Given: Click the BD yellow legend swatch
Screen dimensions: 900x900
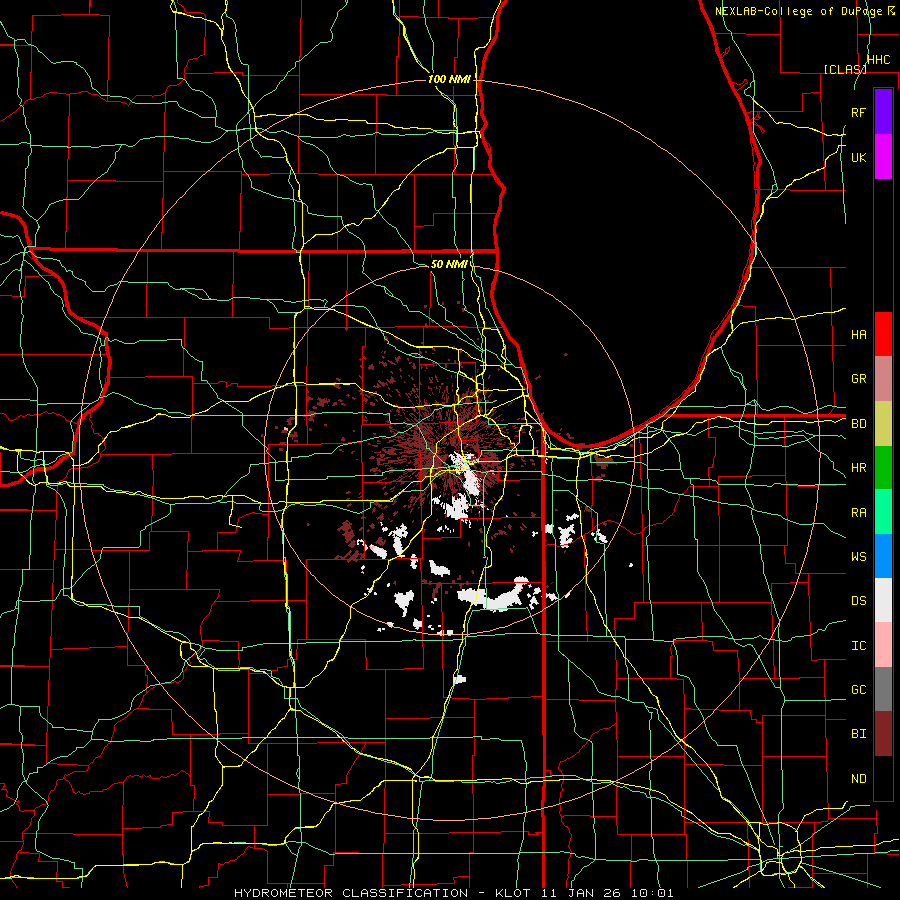Looking at the screenshot, I should pyautogui.click(x=883, y=424).
